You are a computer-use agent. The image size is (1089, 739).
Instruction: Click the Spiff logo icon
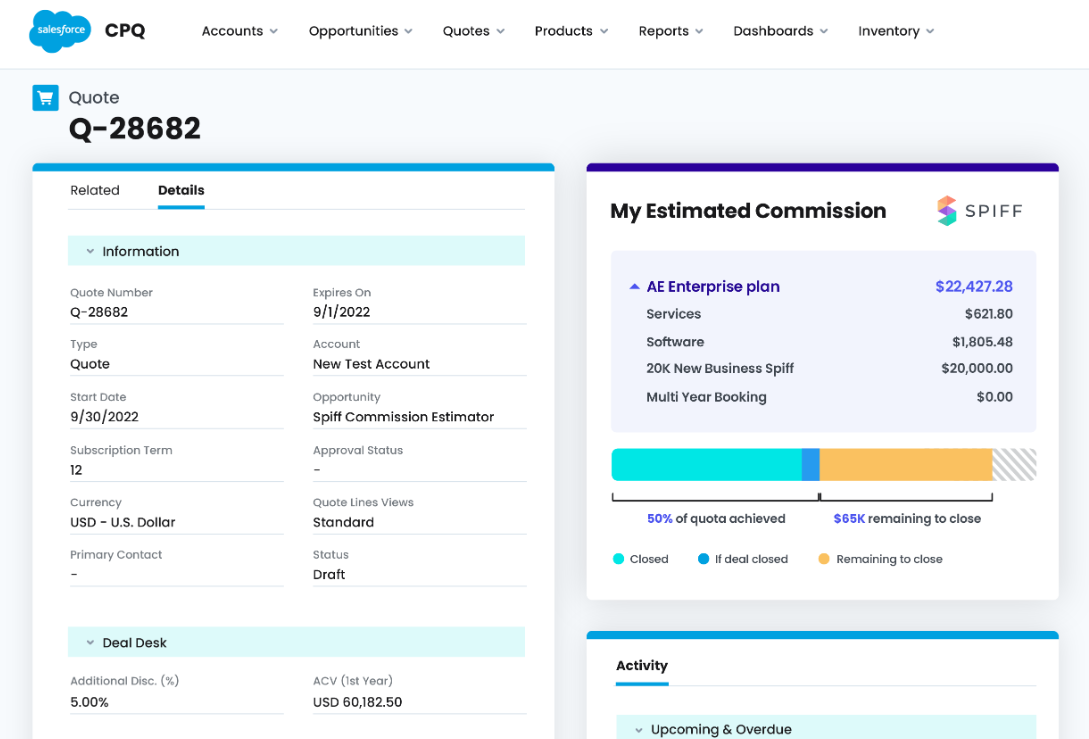pos(946,211)
